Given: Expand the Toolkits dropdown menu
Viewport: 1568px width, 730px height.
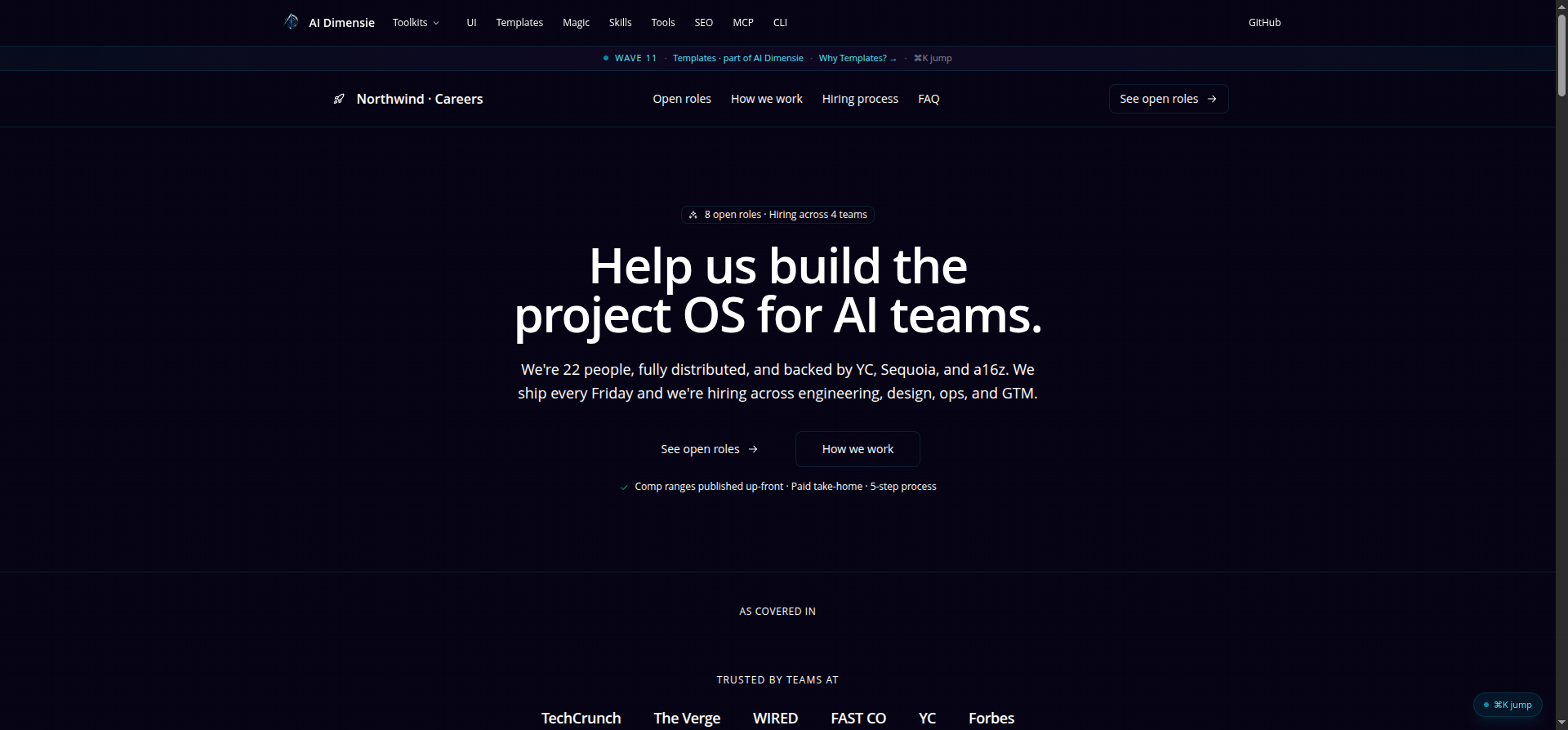Looking at the screenshot, I should (416, 22).
